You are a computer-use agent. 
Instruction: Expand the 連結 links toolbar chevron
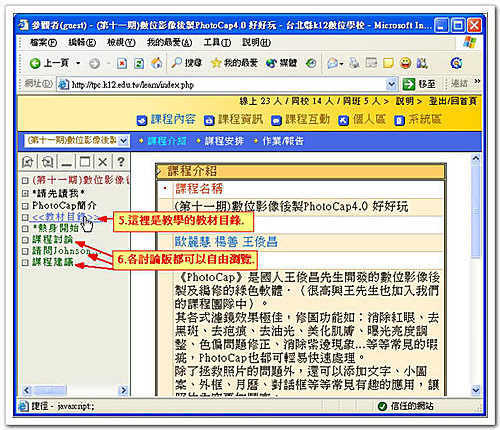point(477,81)
